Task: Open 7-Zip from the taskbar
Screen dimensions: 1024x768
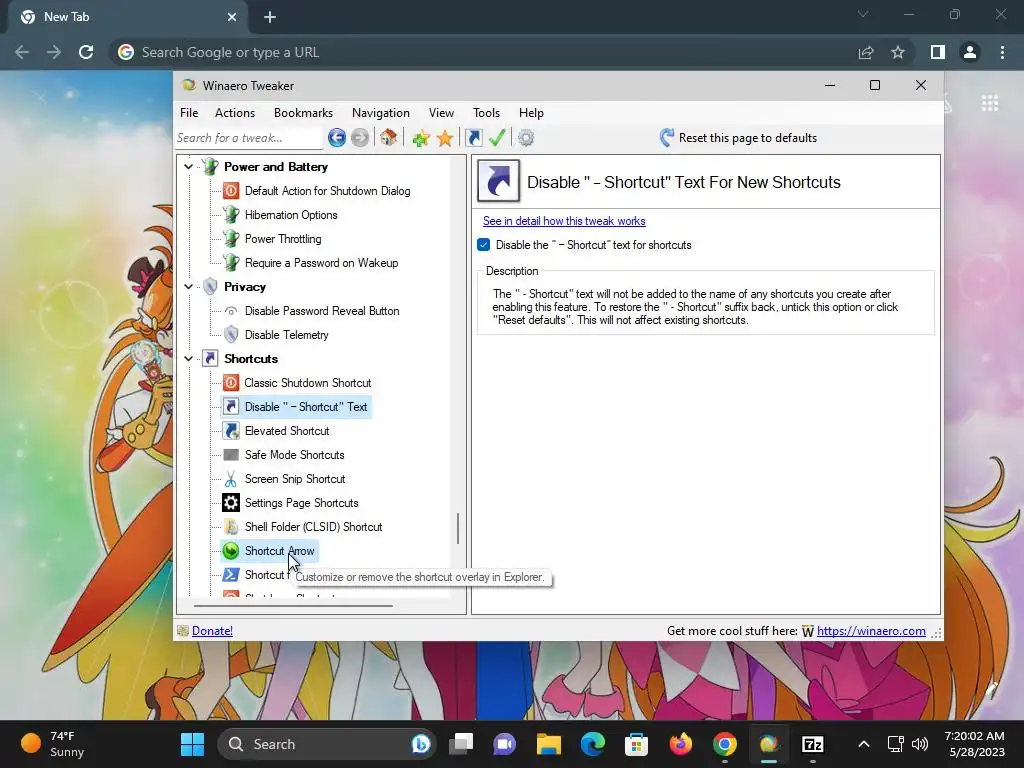Action: (812, 744)
